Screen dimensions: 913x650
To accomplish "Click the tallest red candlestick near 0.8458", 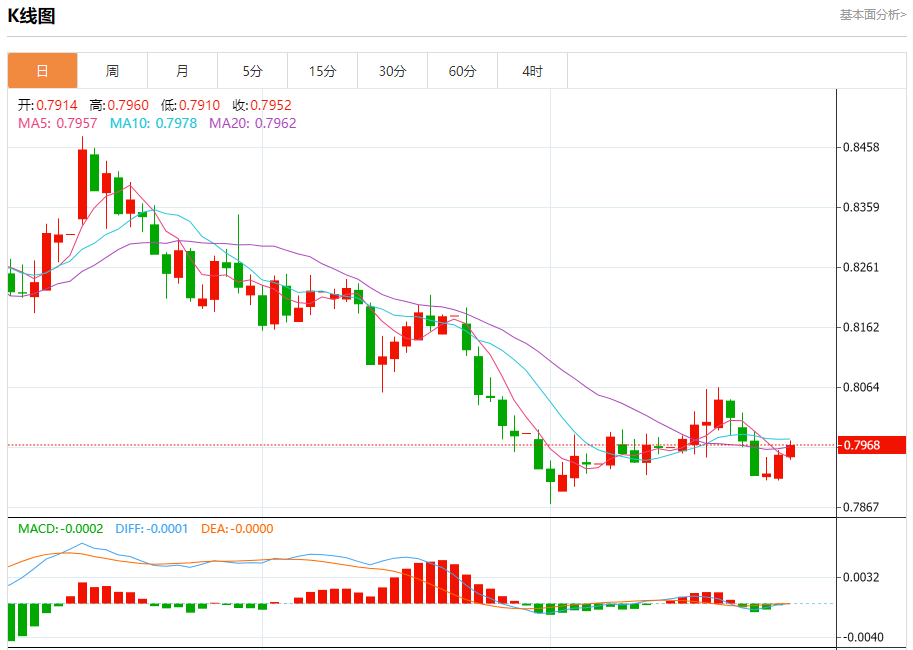I will click(83, 184).
